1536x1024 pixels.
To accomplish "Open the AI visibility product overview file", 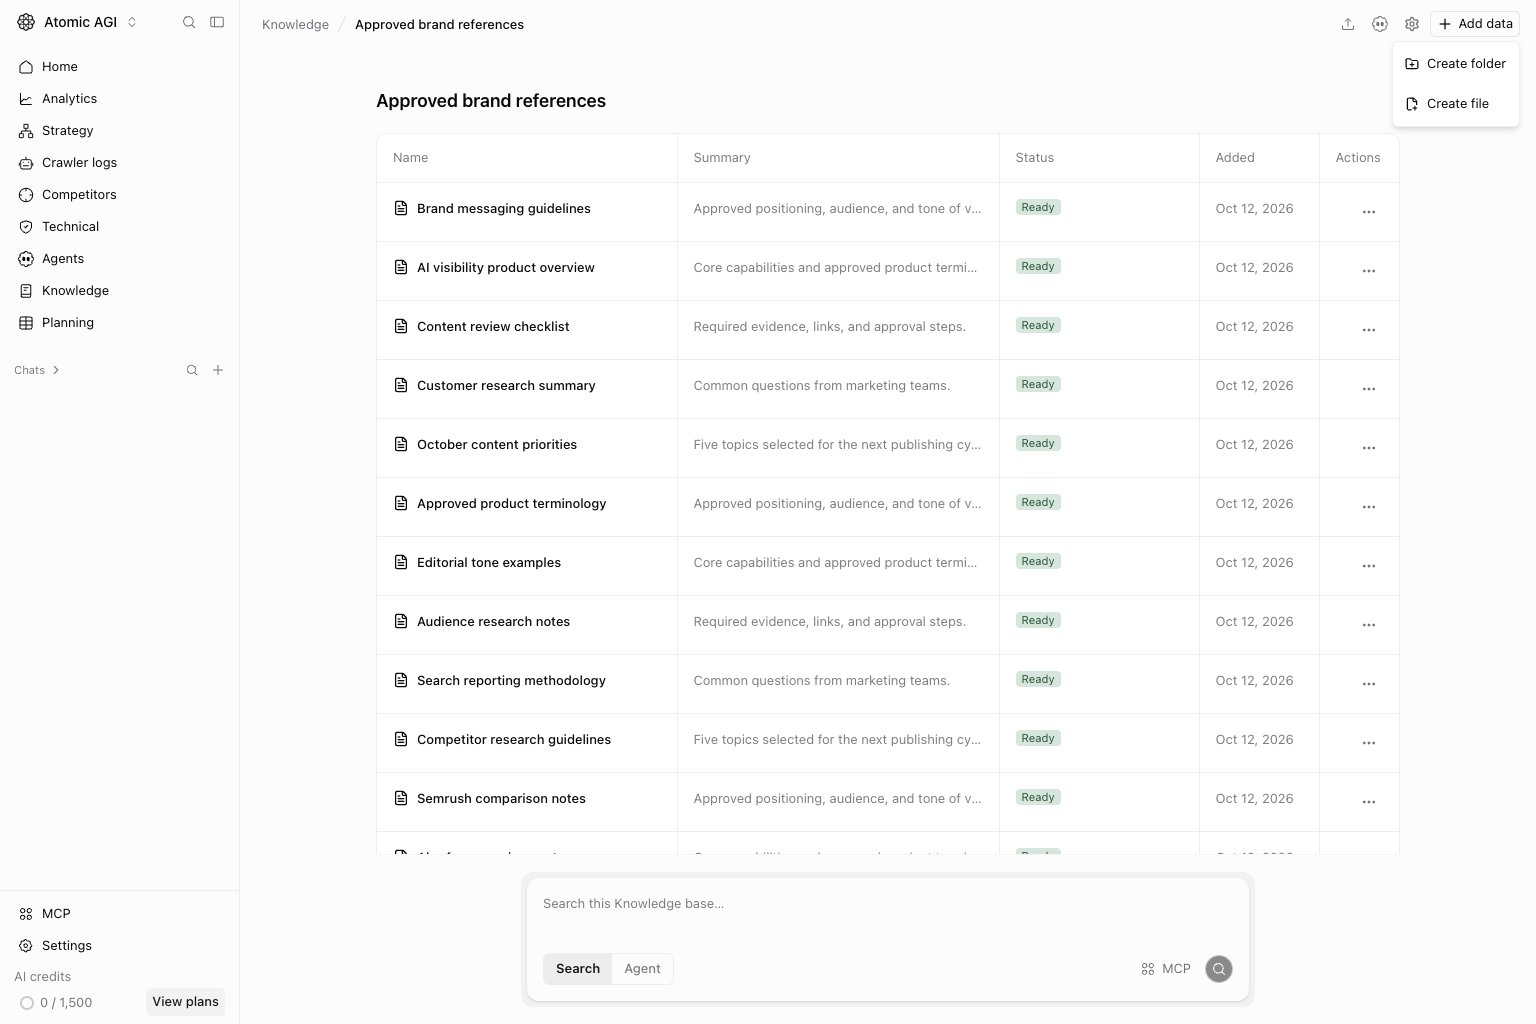I will tap(505, 268).
